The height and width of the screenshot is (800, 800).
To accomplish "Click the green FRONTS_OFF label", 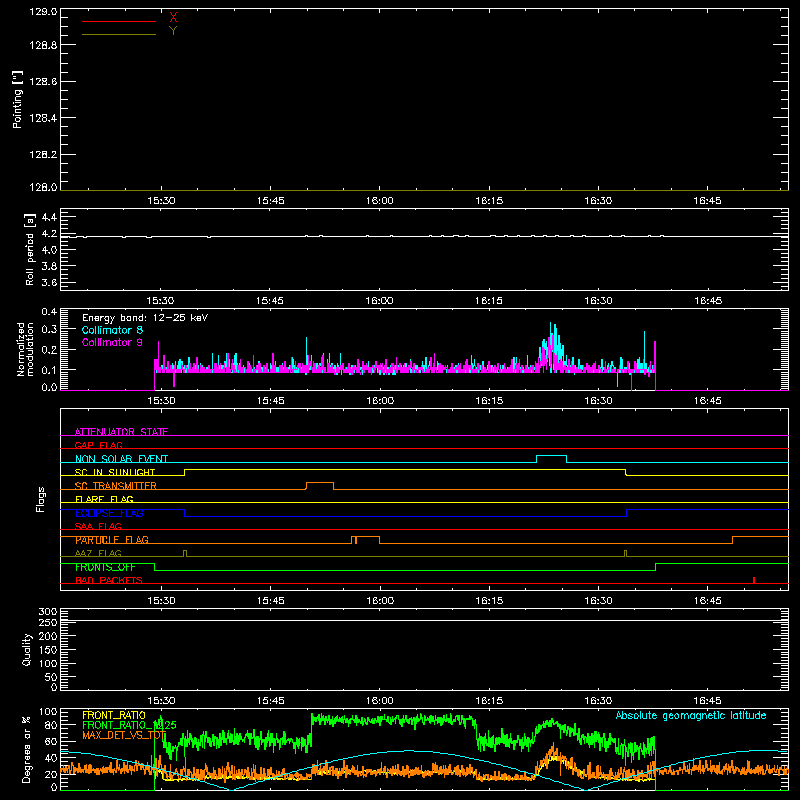I will click(x=105, y=567).
